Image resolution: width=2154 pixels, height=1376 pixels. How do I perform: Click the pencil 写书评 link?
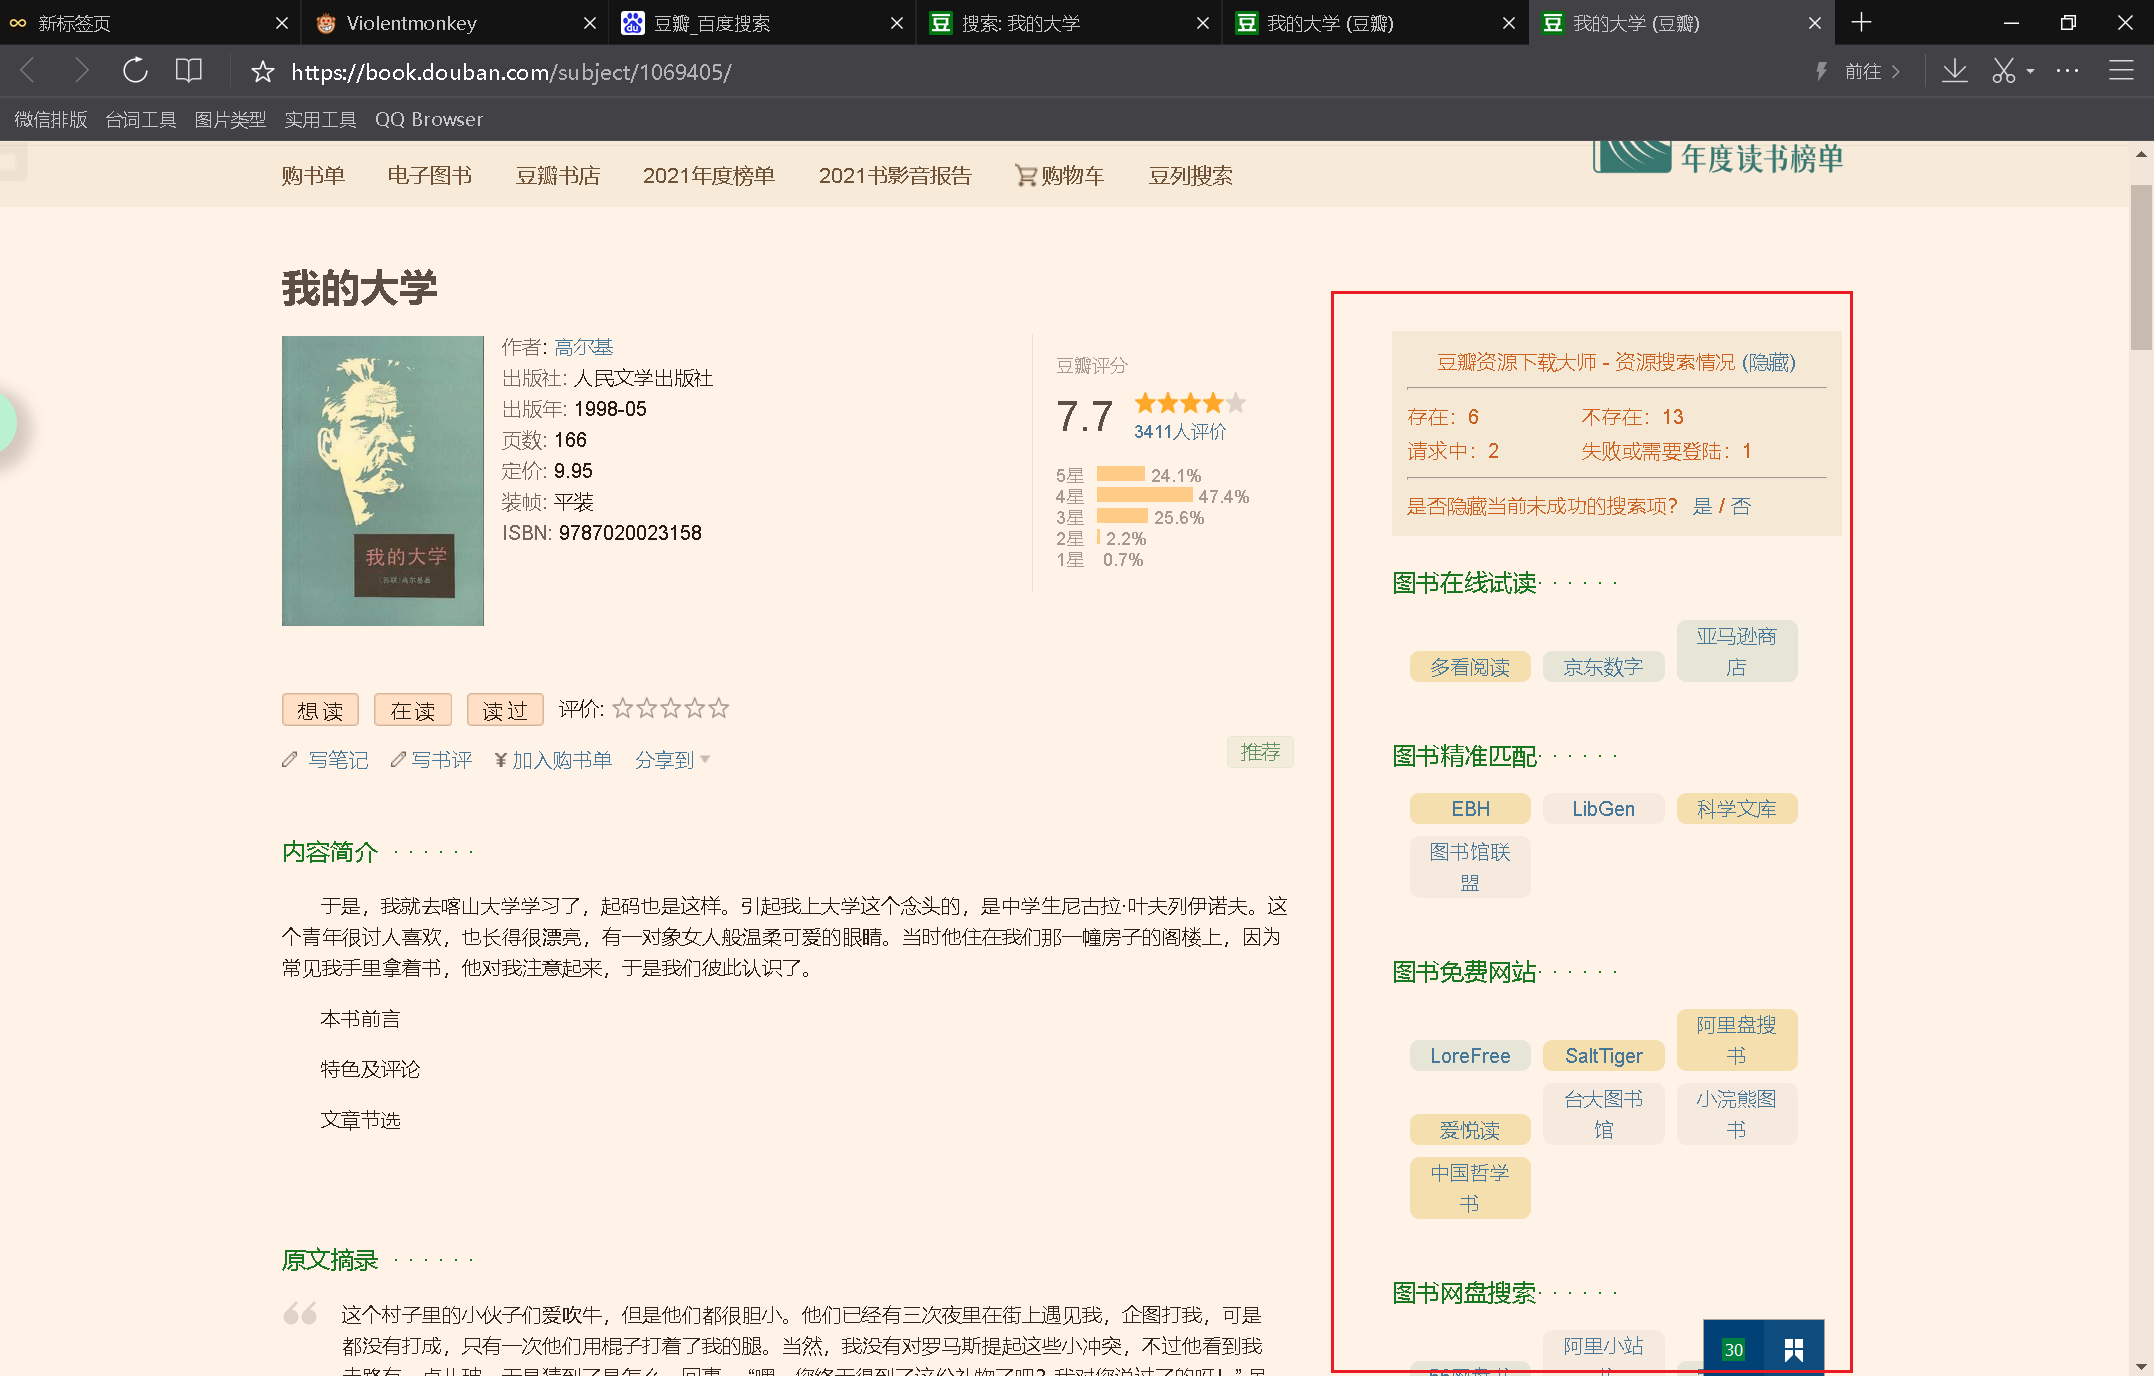pos(431,760)
